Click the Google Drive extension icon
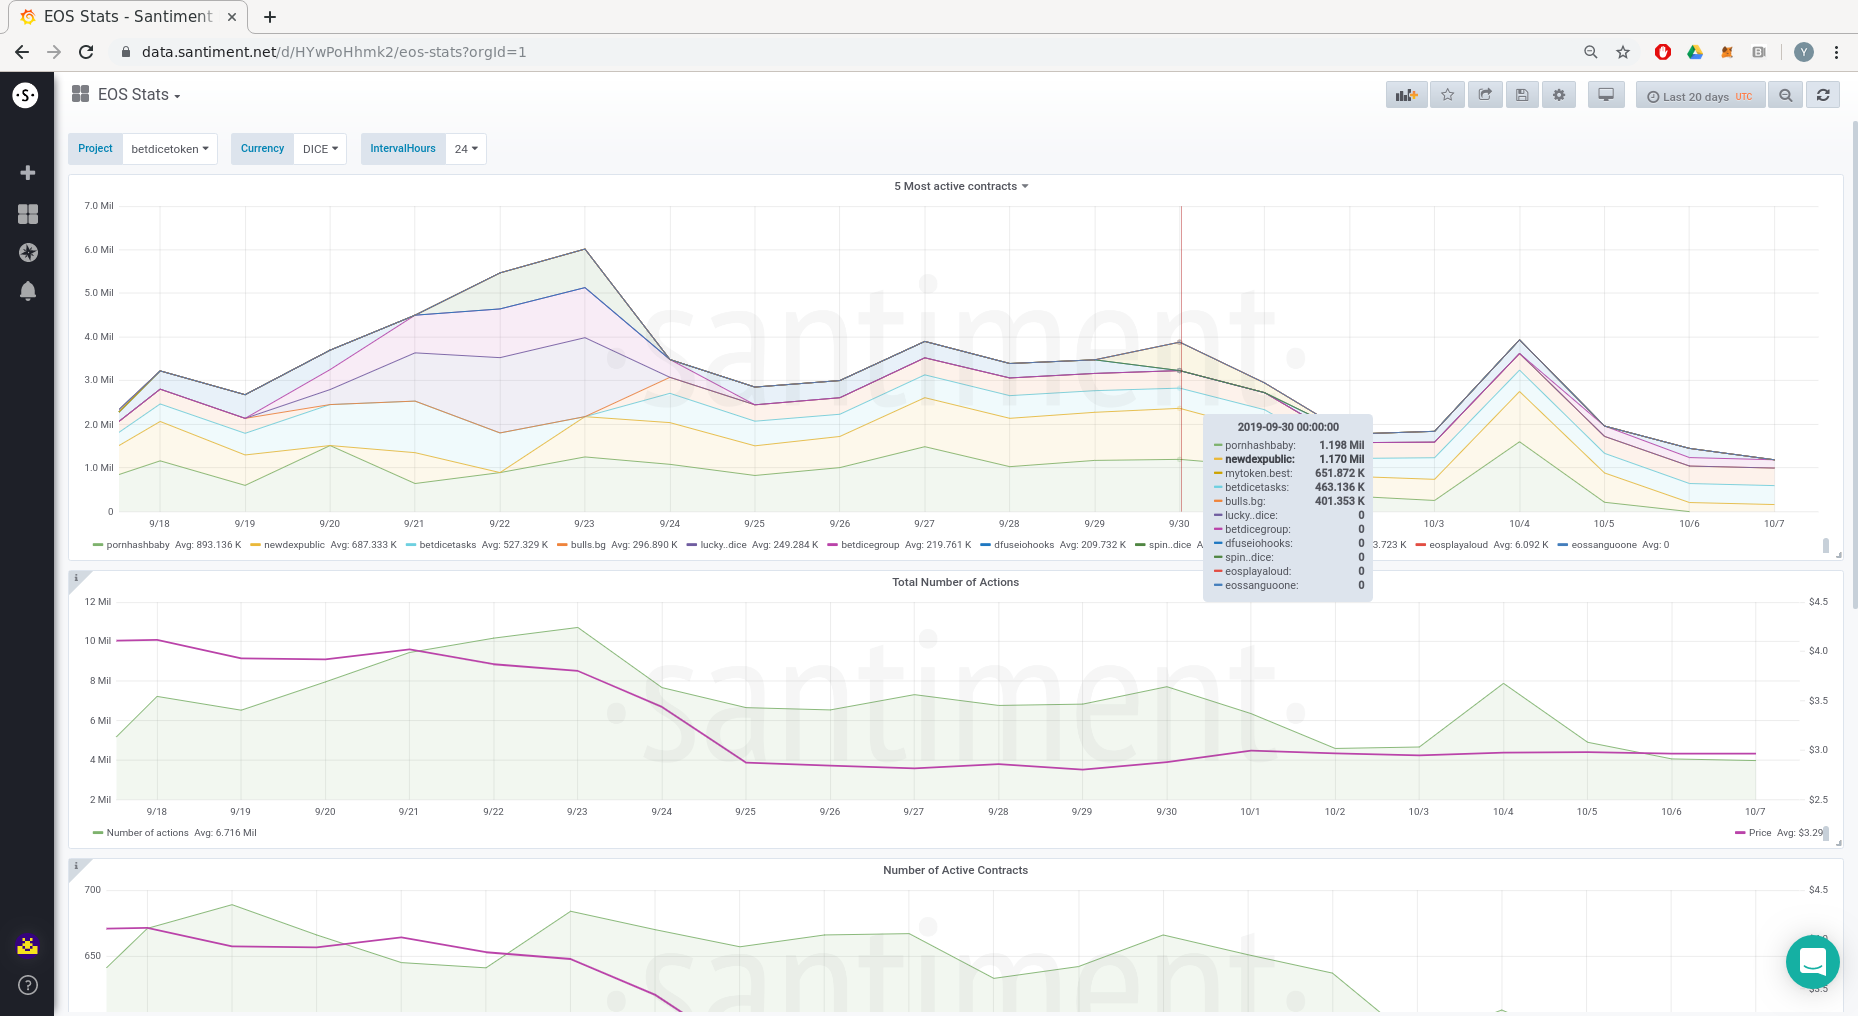This screenshot has height=1016, width=1858. [x=1695, y=52]
